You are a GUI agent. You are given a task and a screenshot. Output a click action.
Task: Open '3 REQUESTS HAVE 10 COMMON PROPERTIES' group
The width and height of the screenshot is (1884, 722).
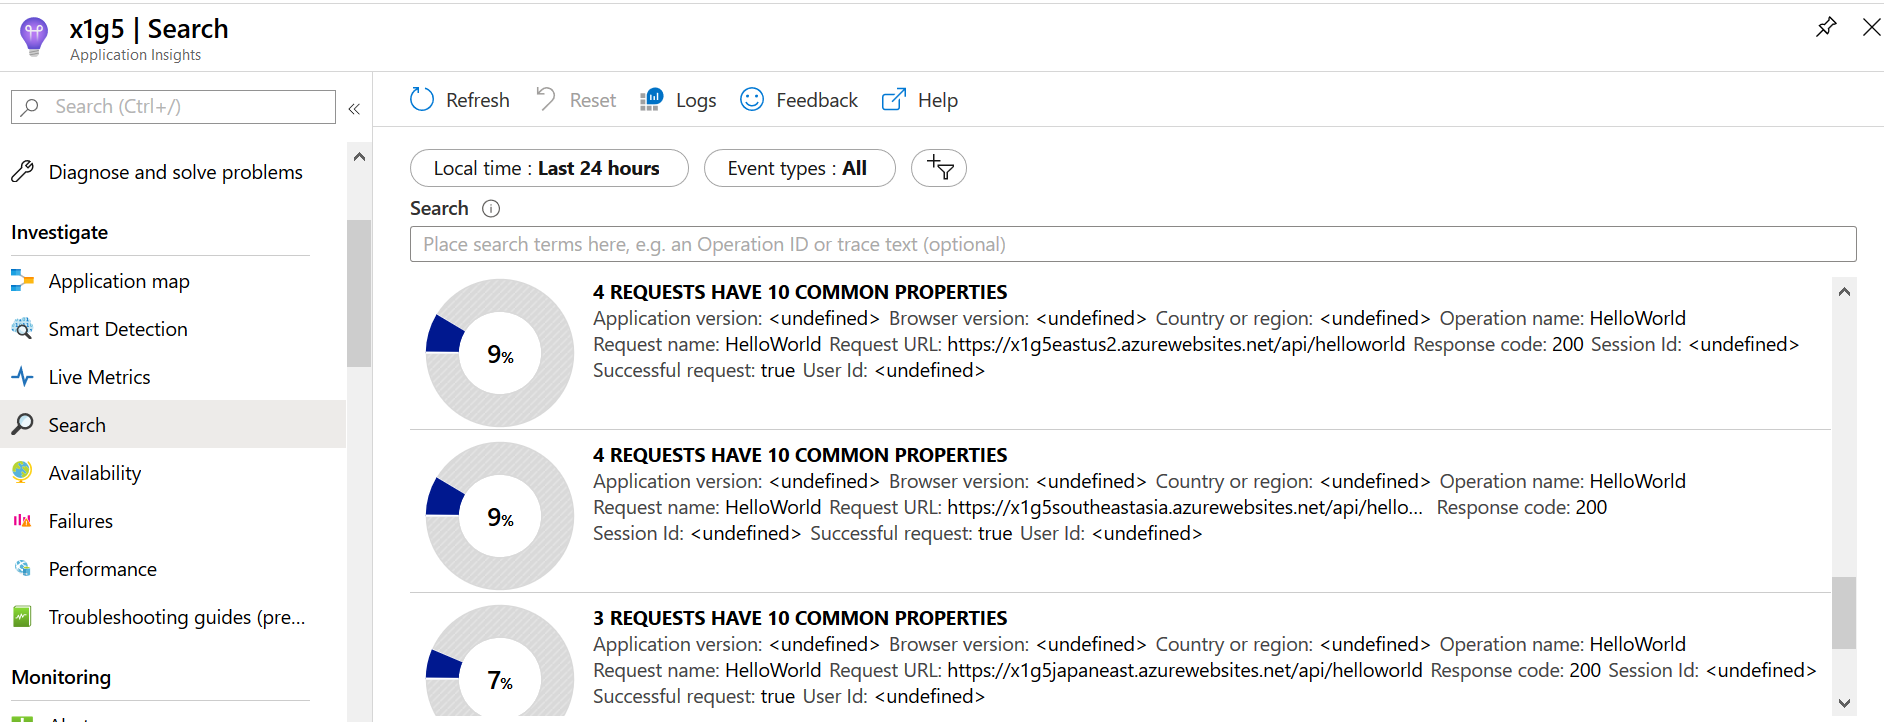[x=800, y=618]
